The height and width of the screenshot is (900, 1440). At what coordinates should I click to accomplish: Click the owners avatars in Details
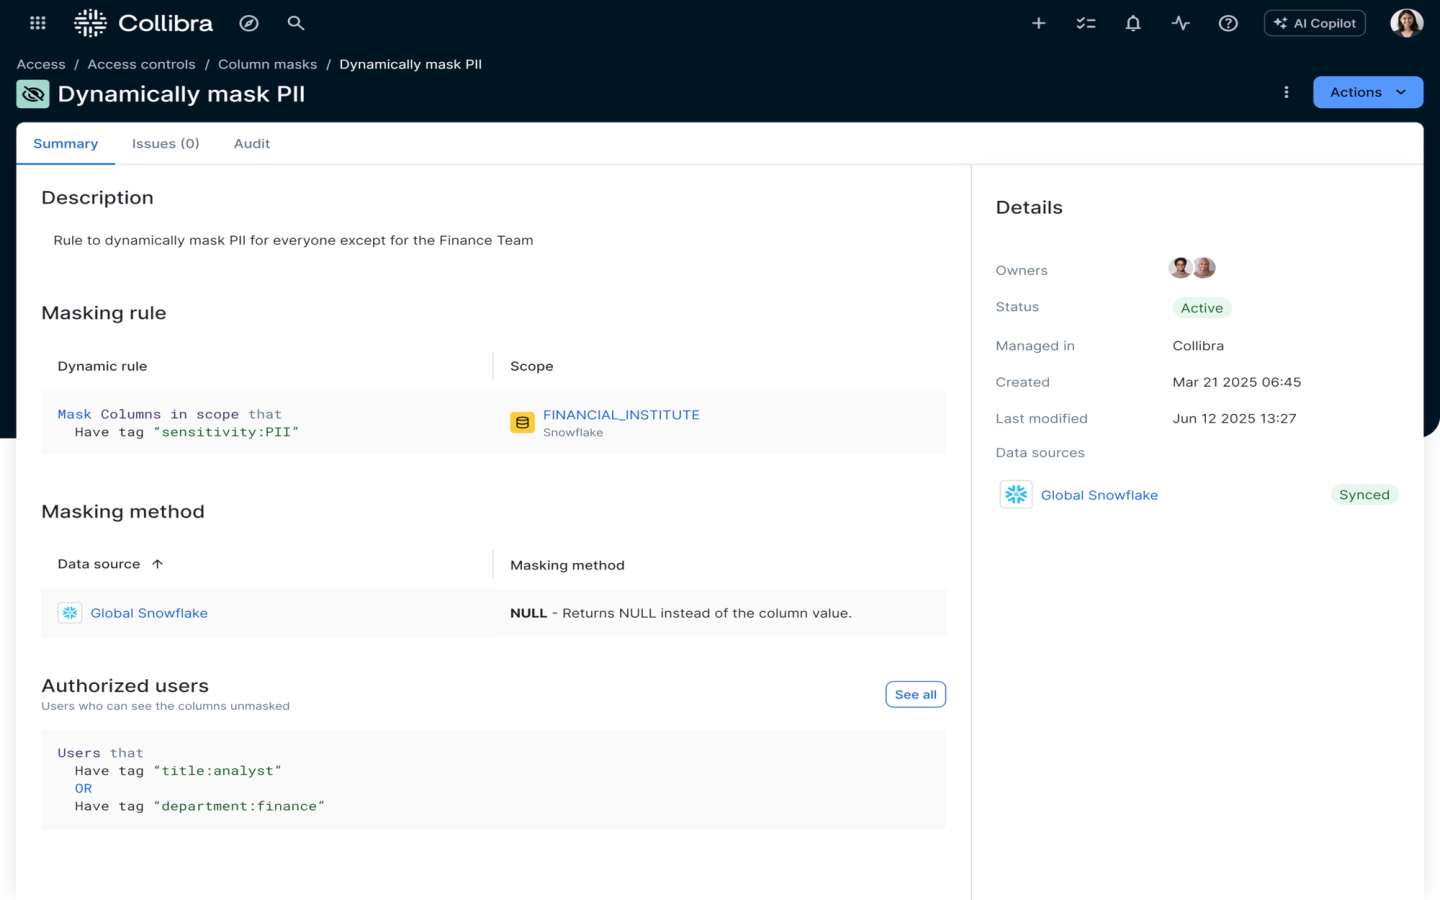pyautogui.click(x=1192, y=268)
